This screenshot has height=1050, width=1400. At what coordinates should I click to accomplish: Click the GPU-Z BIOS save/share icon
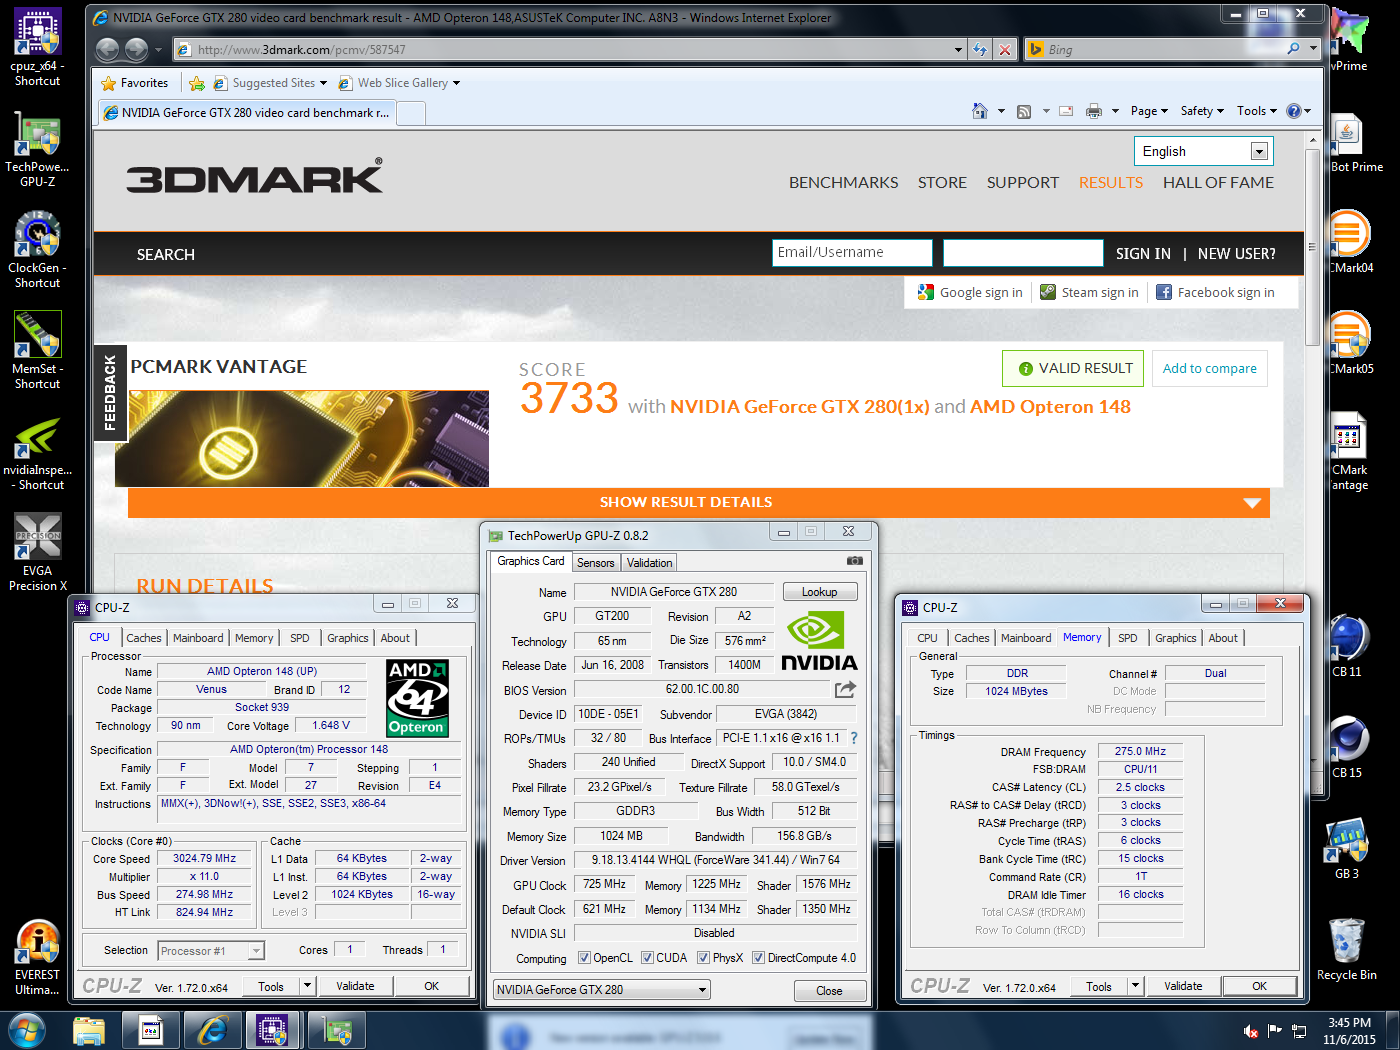point(846,689)
